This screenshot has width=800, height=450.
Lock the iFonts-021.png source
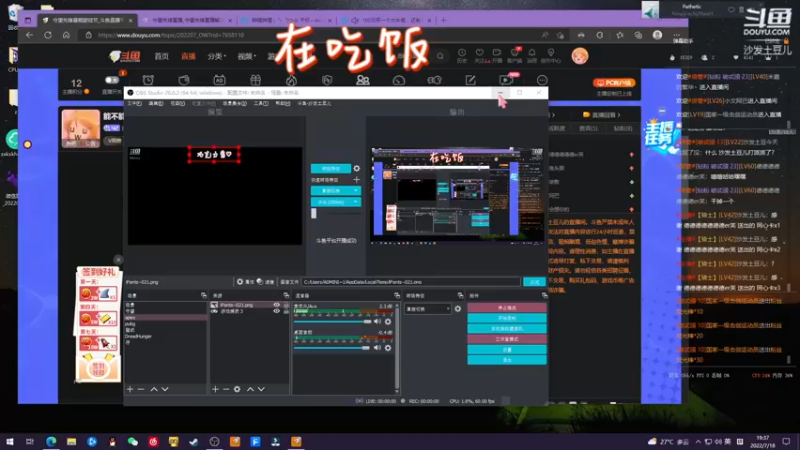(x=286, y=305)
